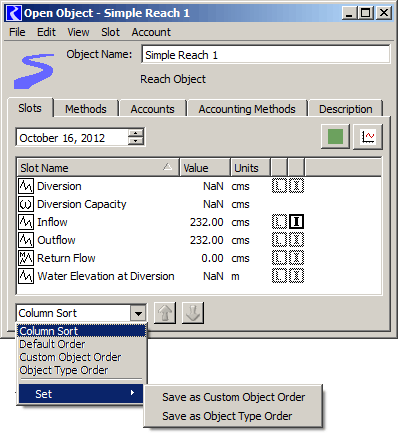Viewport: 398px width, 433px height.
Task: Click the blue Reach object icon
Action: tap(34, 71)
